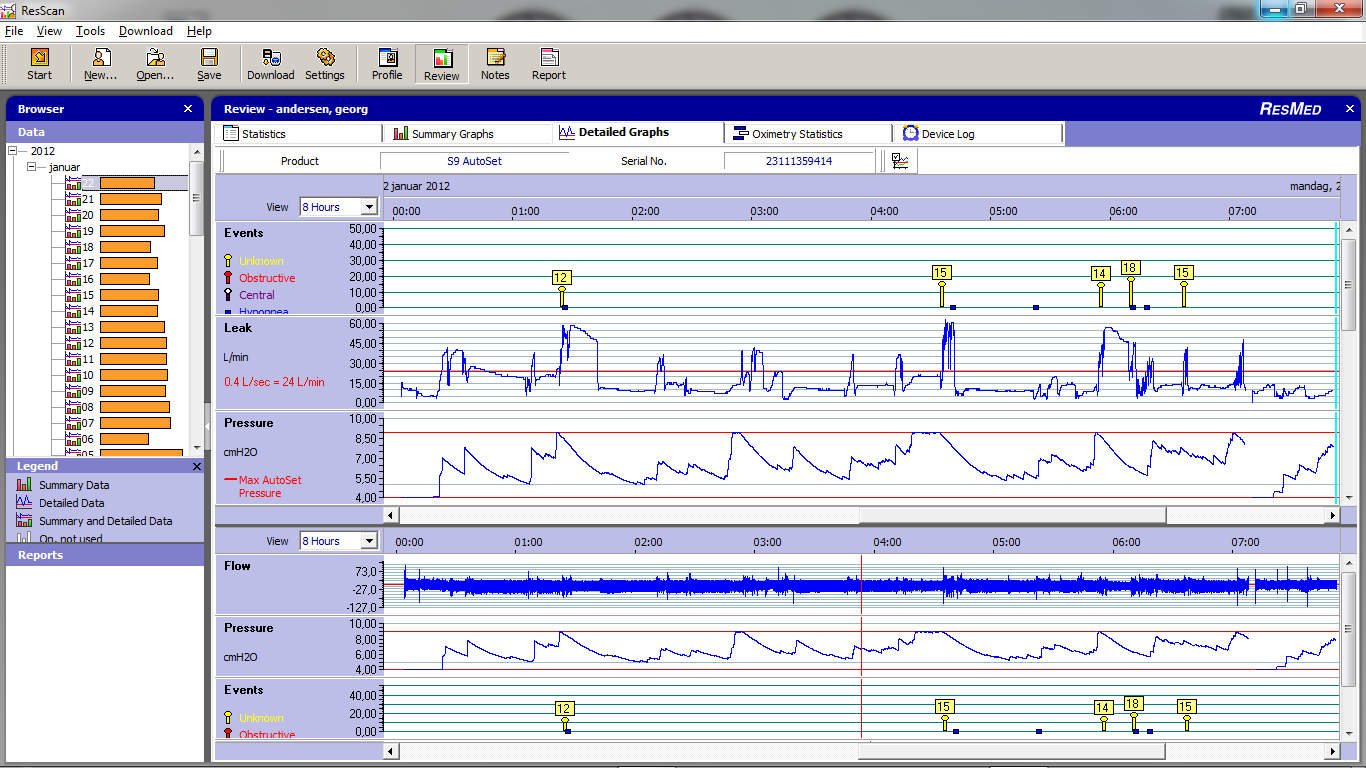1366x768 pixels.
Task: Click the Detailed Data legend icon
Action: click(24, 503)
